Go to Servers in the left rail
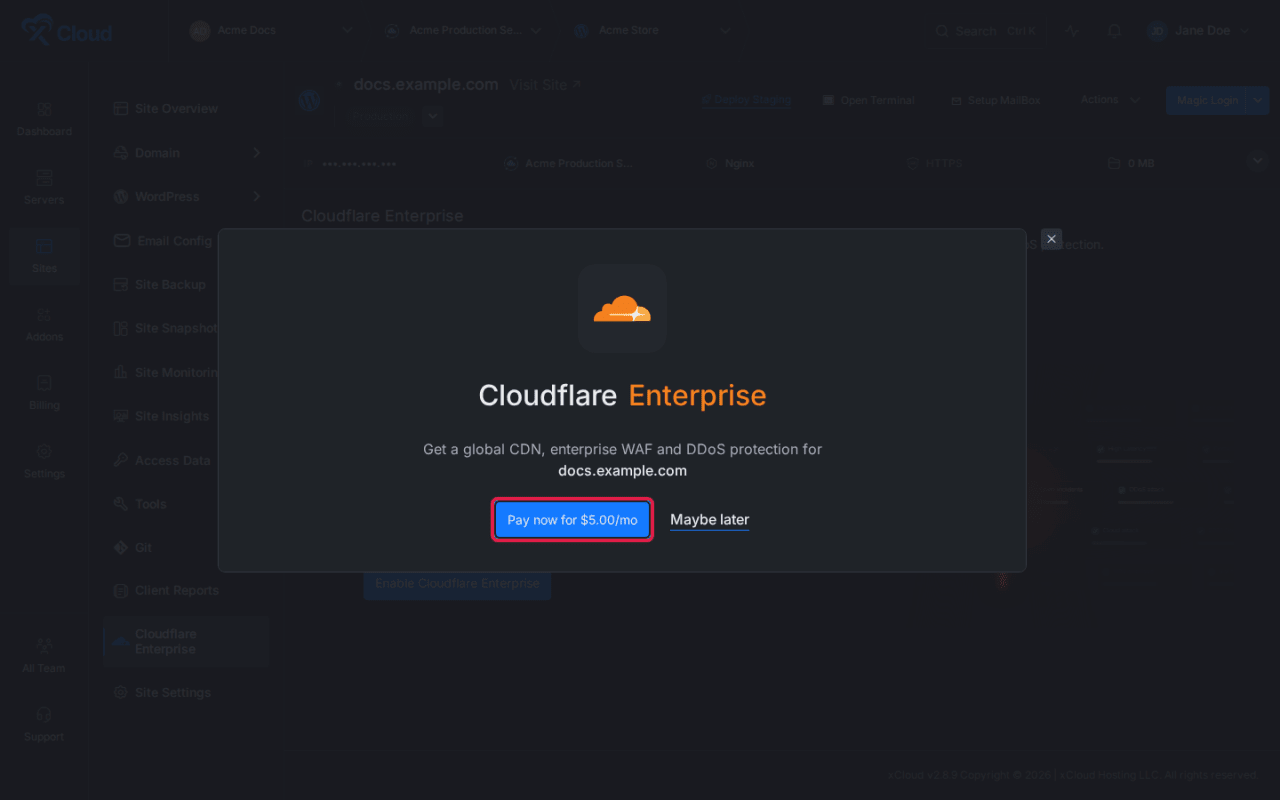 coord(44,187)
